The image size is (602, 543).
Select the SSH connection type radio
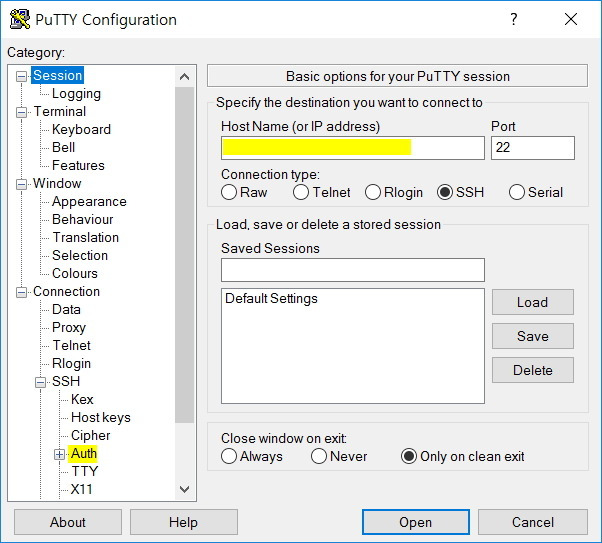[x=445, y=192]
